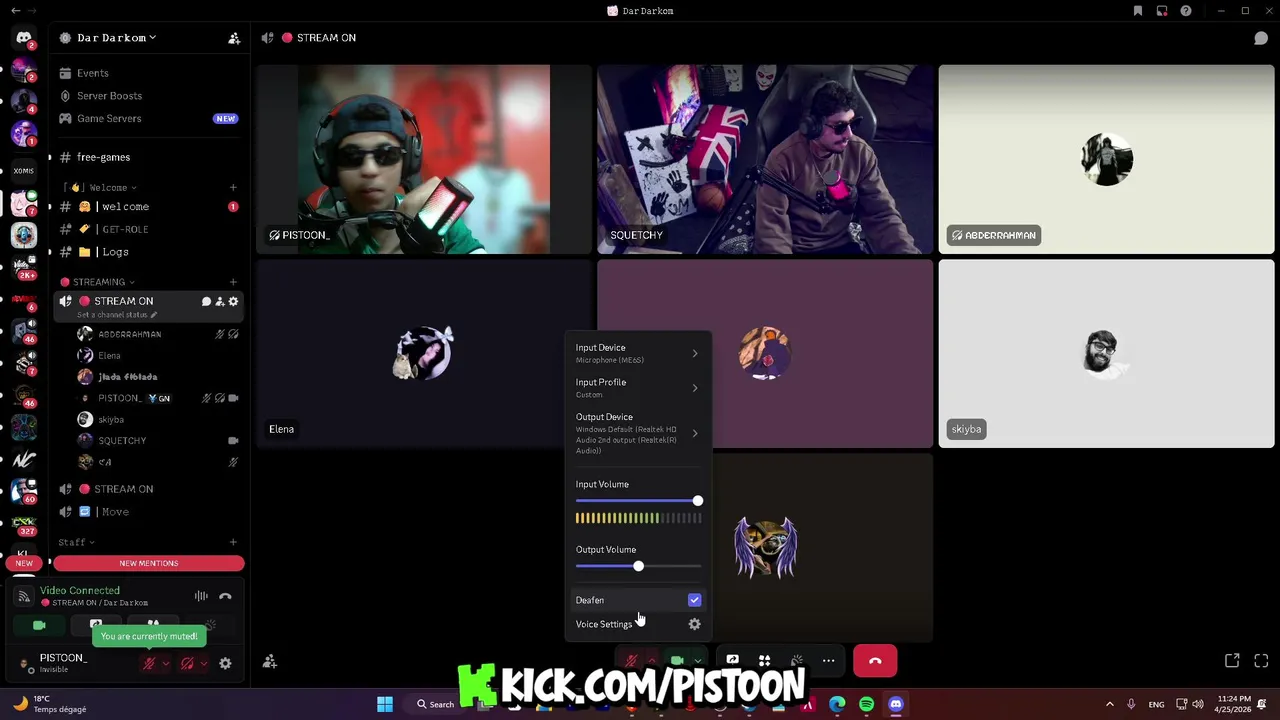The height and width of the screenshot is (720, 1280).
Task: Click share your screen in call controls
Action: pos(732,661)
